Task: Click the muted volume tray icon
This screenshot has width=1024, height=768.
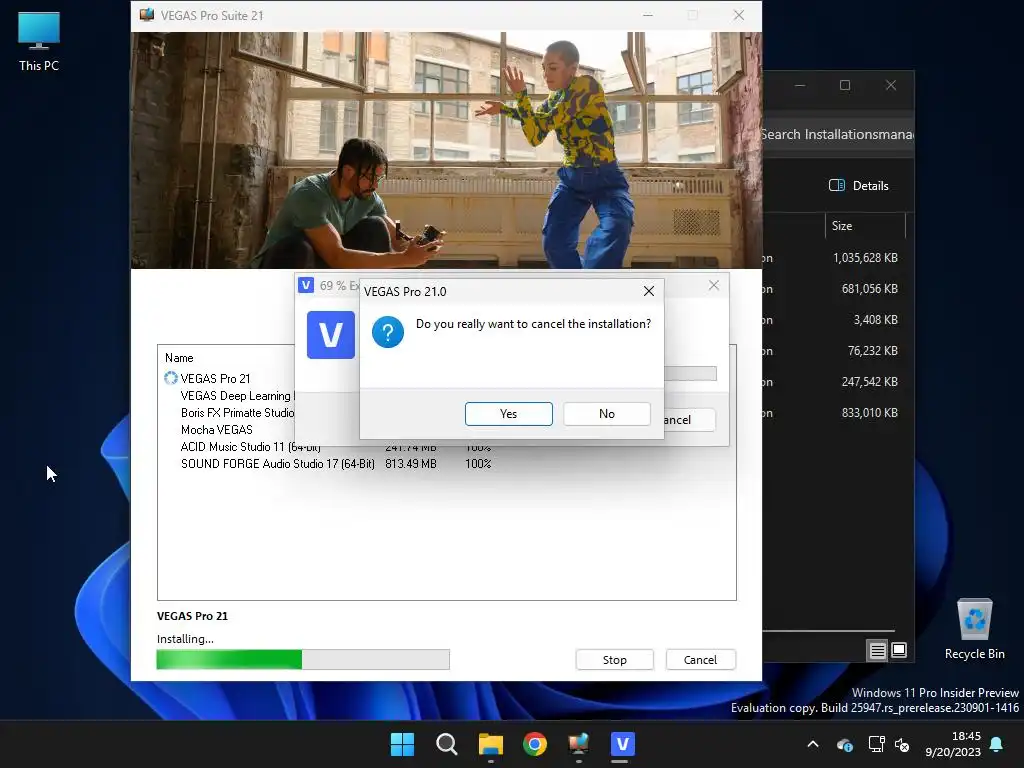Action: click(902, 744)
